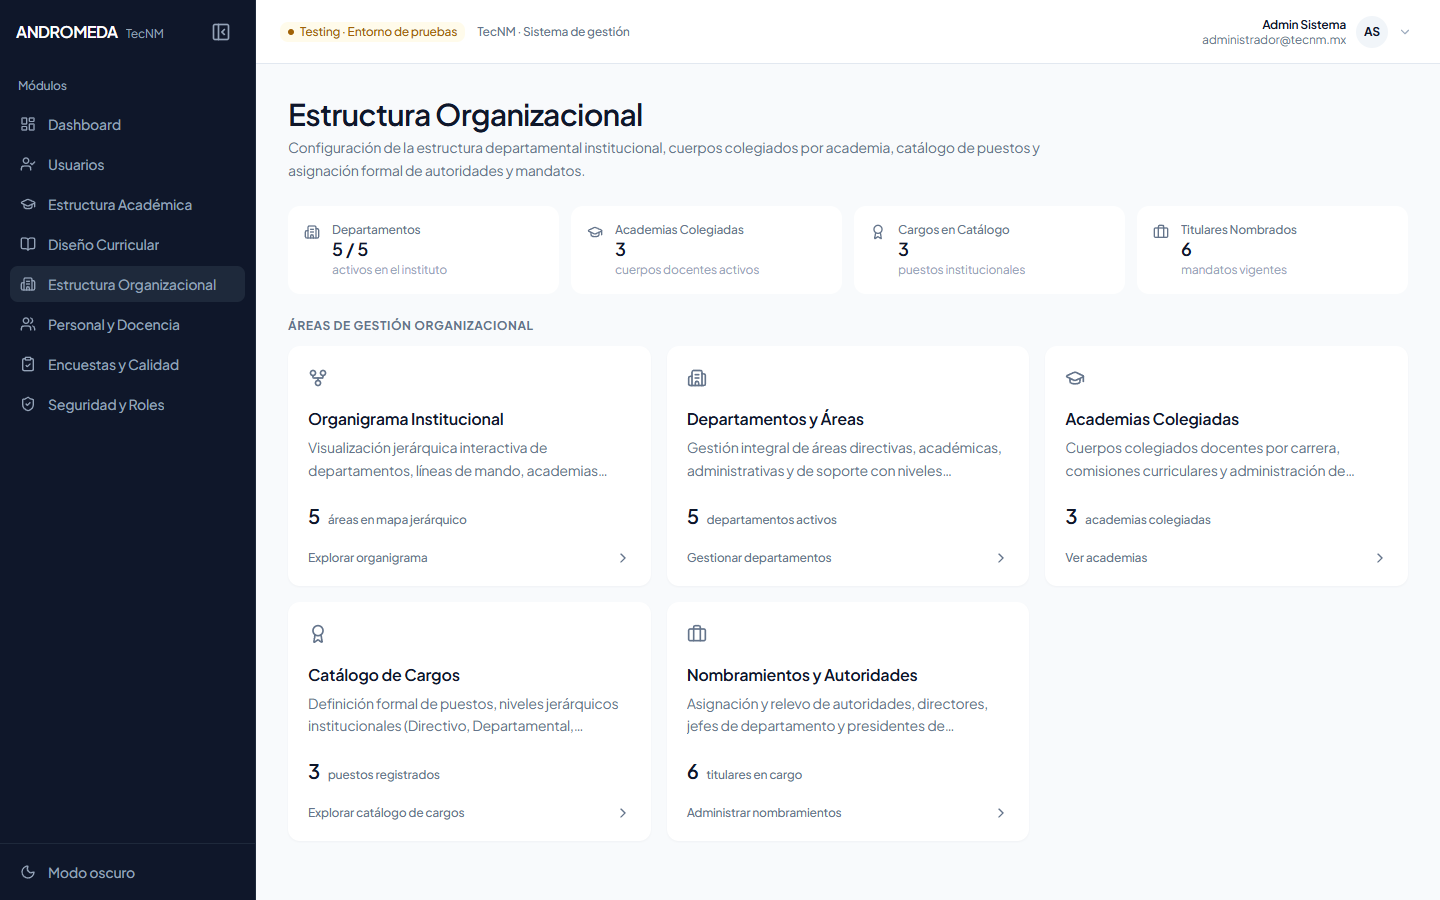The height and width of the screenshot is (900, 1440).
Task: Click the Estructura Académica graduation cap icon
Action: [x=28, y=204]
